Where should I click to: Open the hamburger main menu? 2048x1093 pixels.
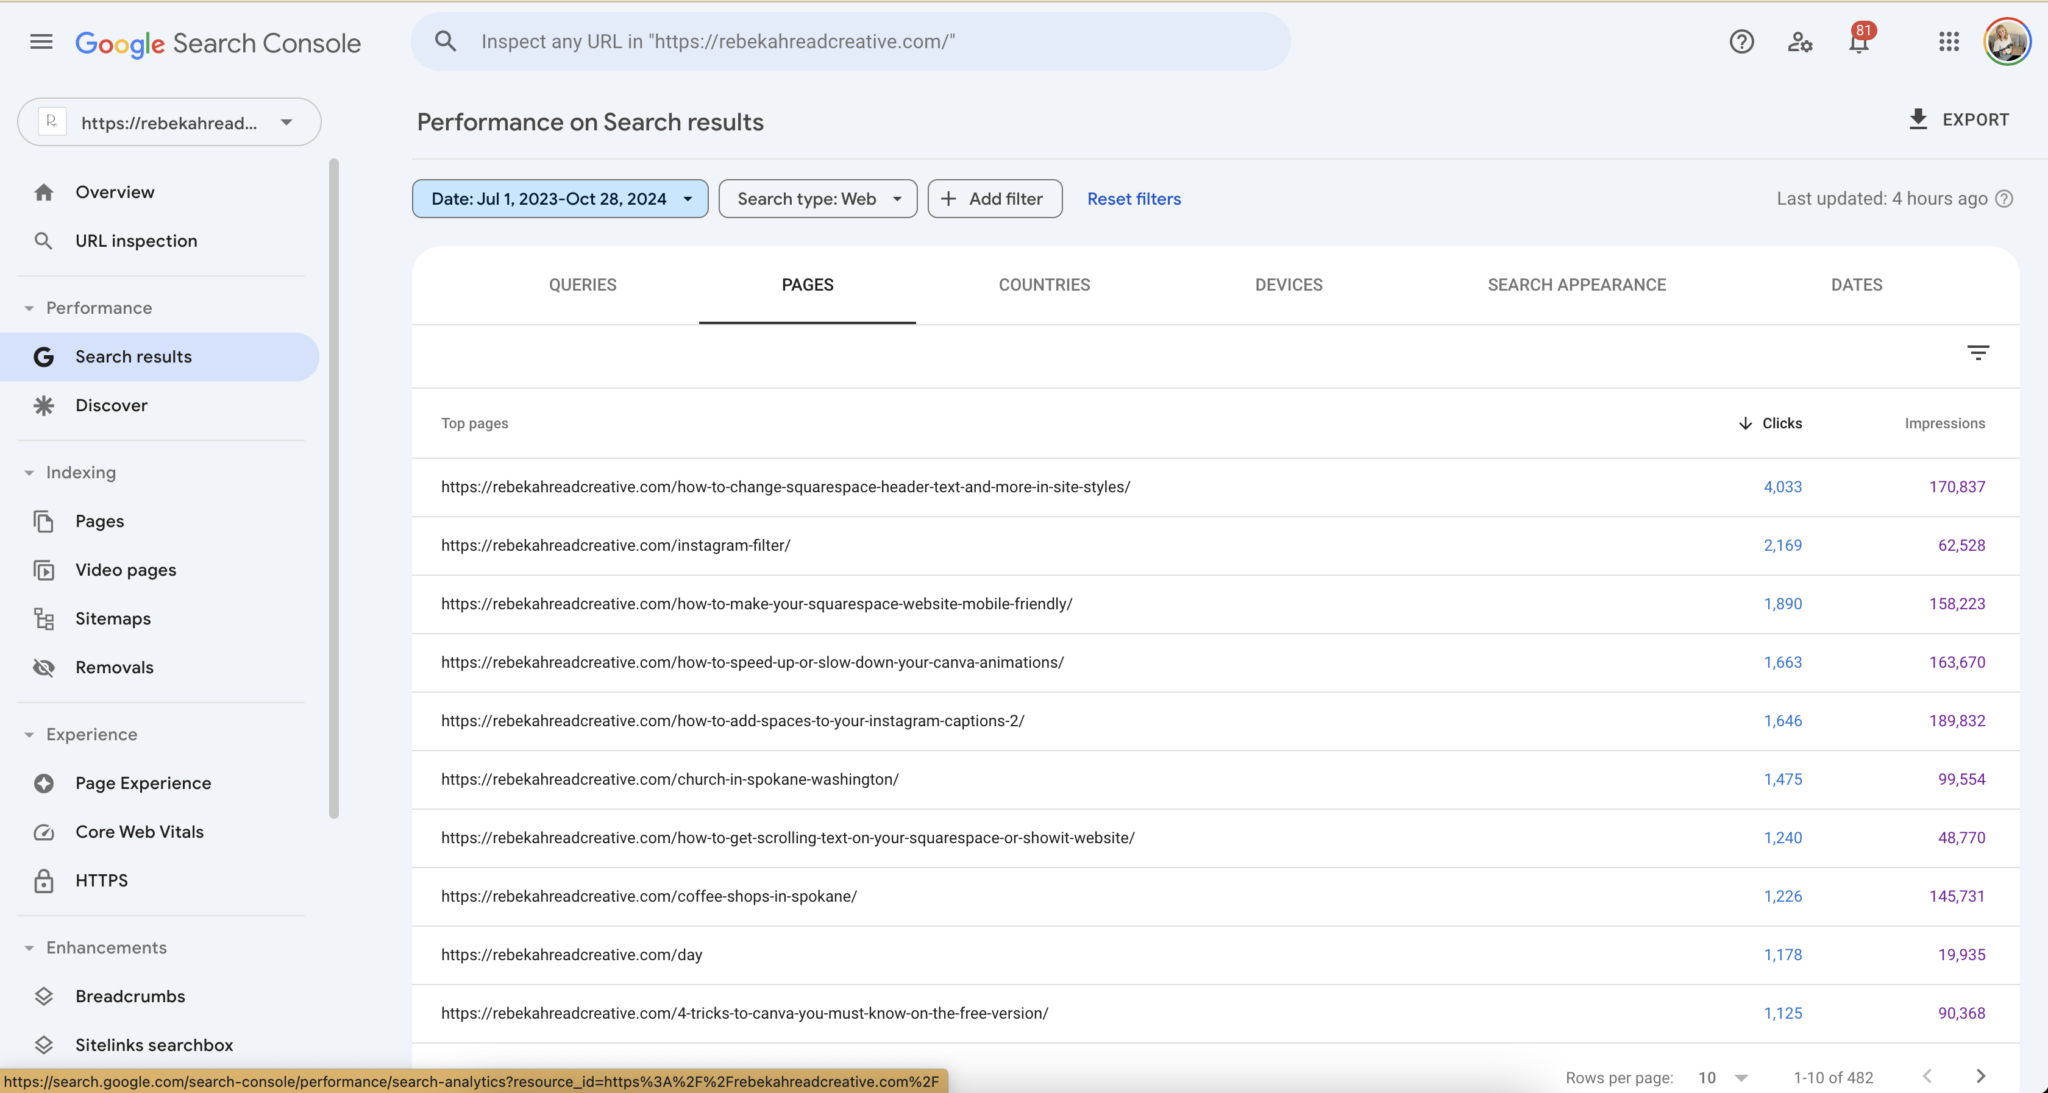(41, 42)
